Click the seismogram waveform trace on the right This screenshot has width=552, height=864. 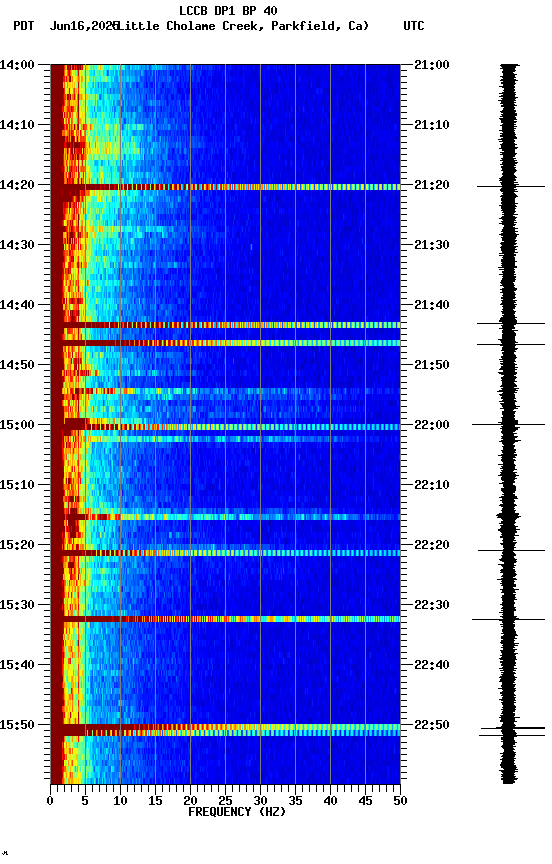[509, 424]
